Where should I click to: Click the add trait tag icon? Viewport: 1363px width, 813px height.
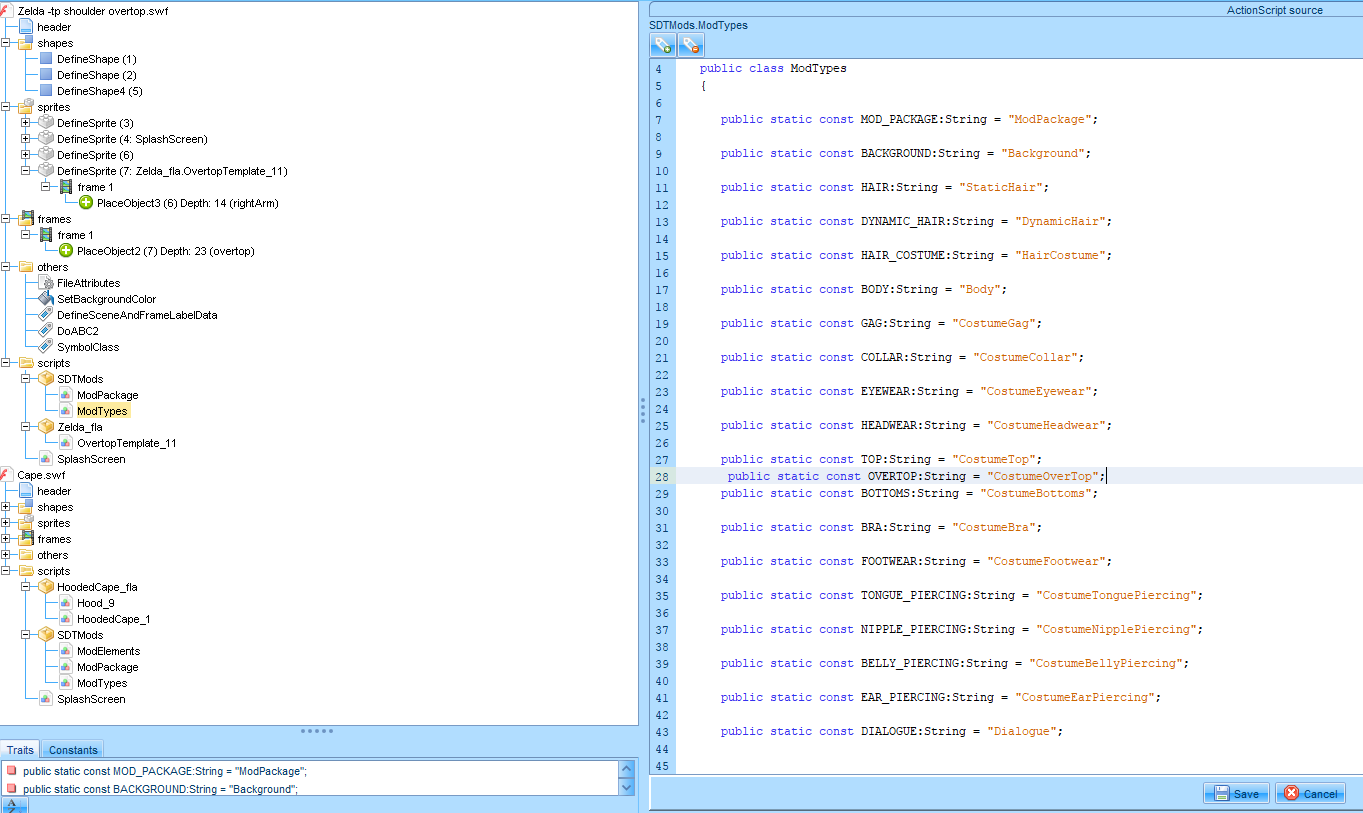click(663, 45)
